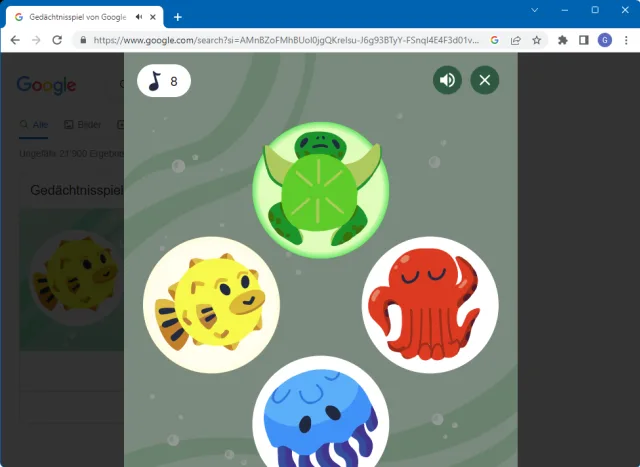This screenshot has height=467, width=640.
Task: Click the address bar URL
Action: (x=286, y=40)
